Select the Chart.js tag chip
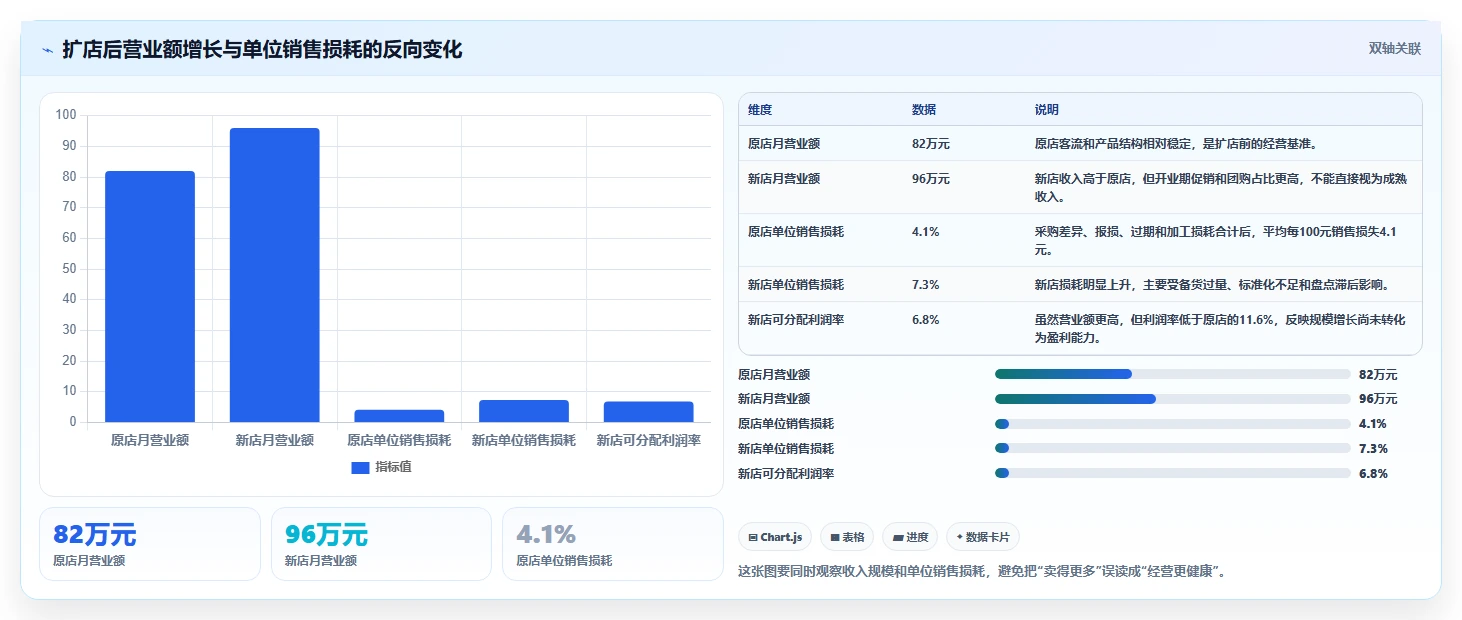The width and height of the screenshot is (1462, 620). 775,537
